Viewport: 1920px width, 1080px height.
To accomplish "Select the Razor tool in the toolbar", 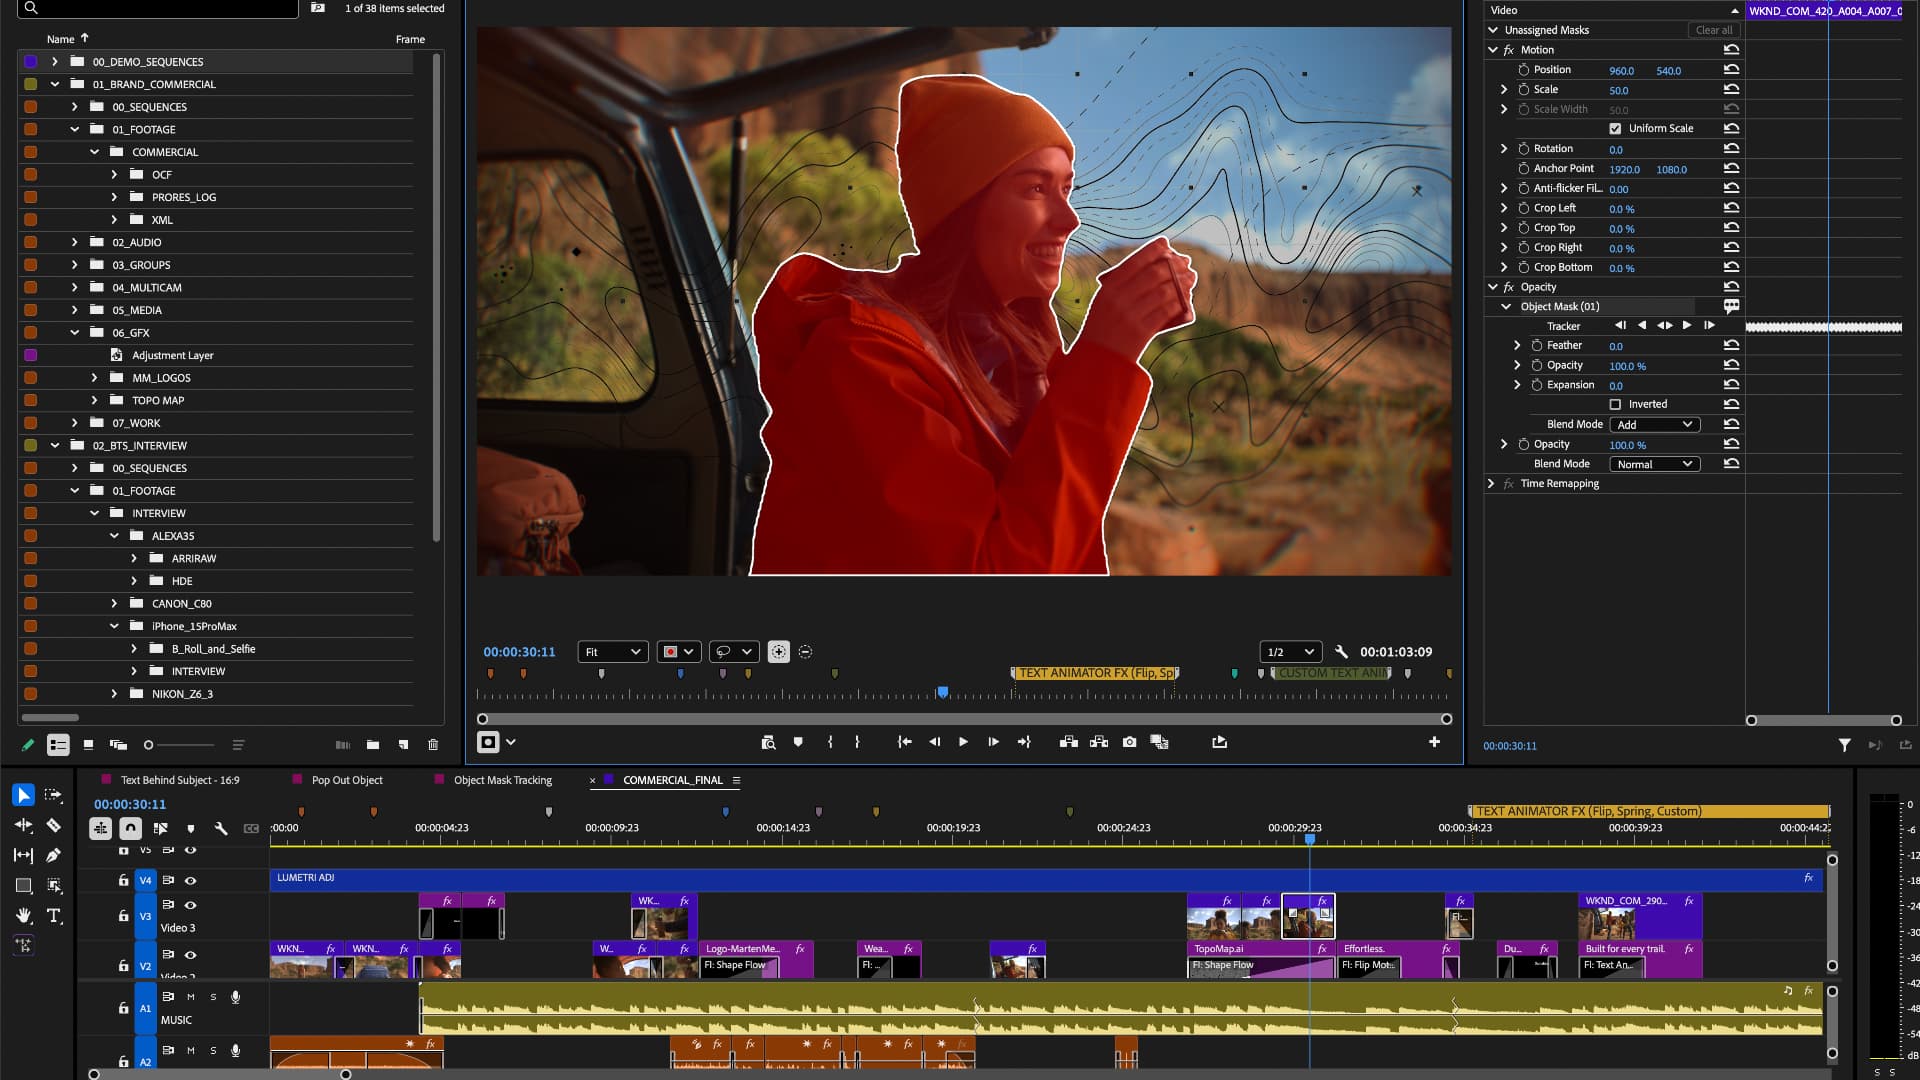I will [55, 825].
